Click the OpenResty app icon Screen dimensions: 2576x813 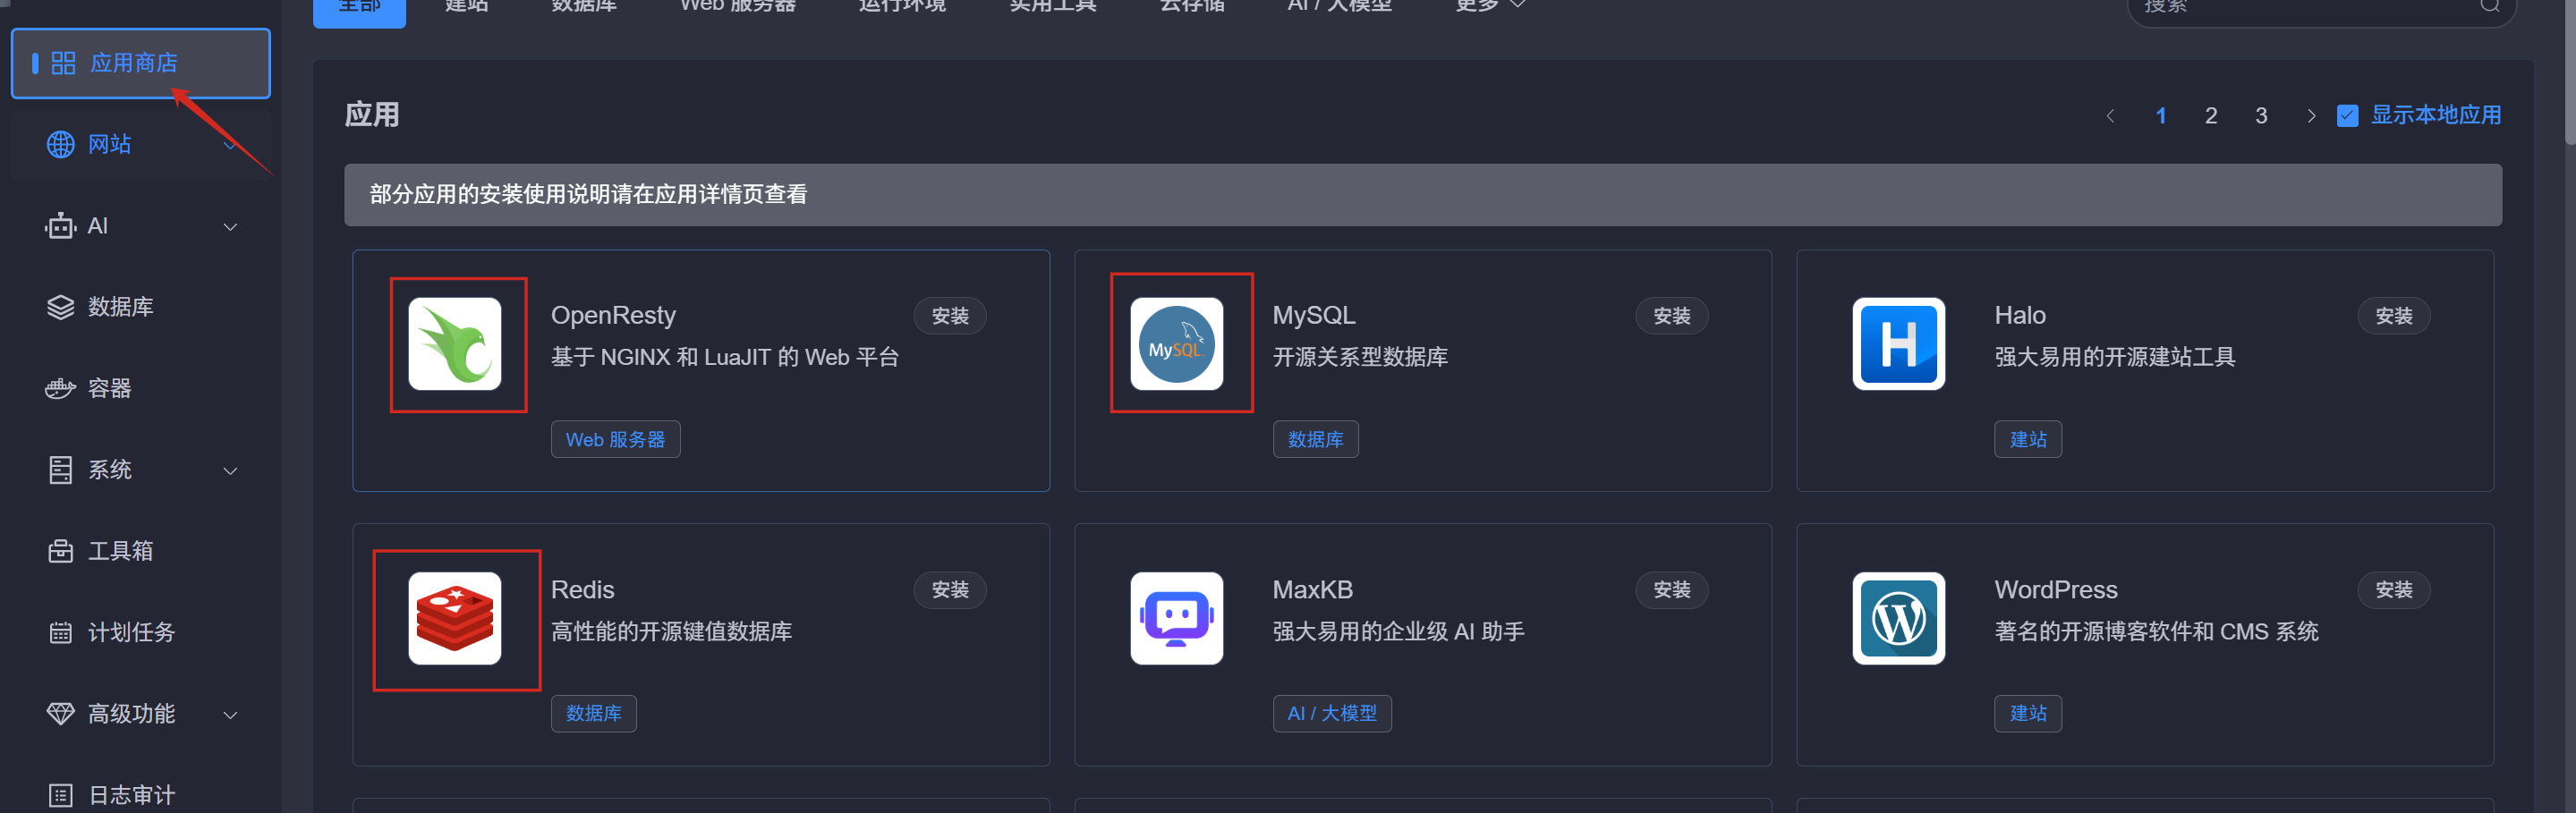455,344
